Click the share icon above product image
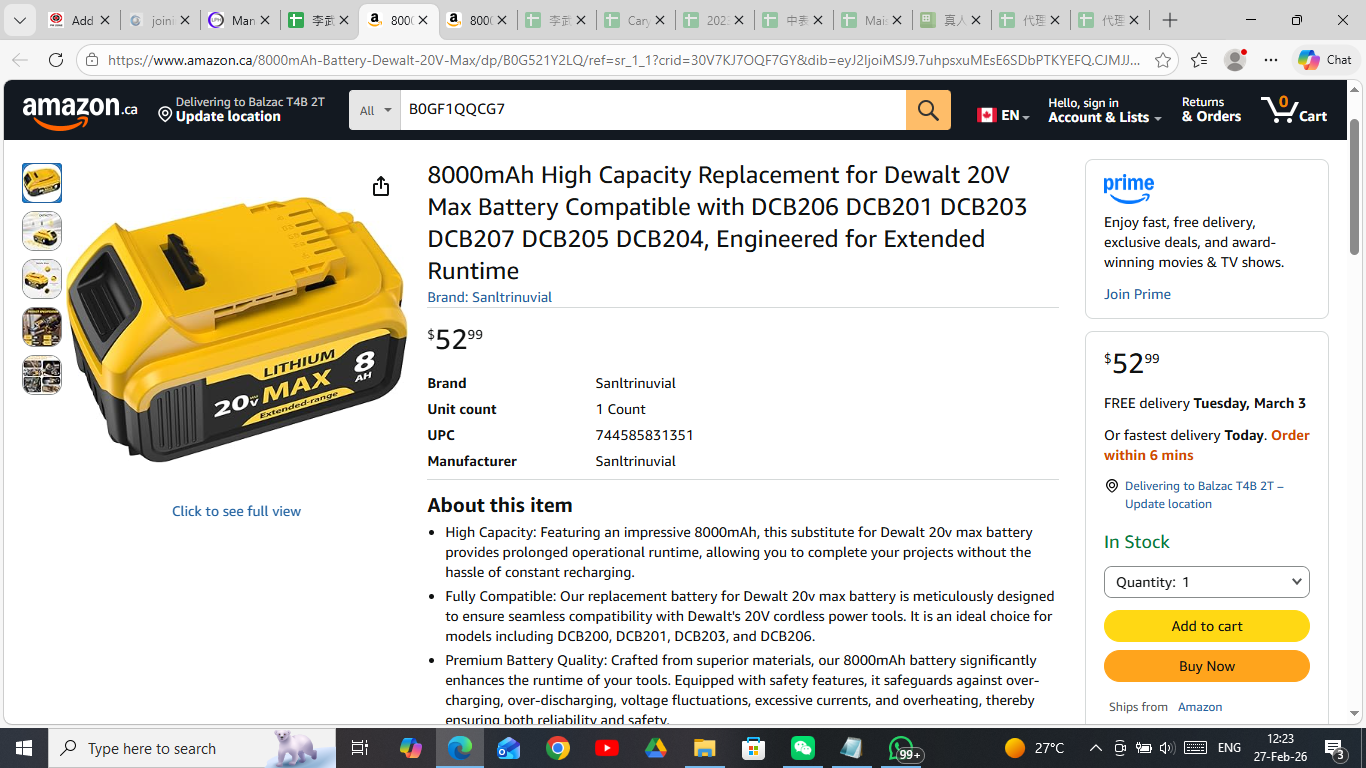This screenshot has width=1366, height=768. click(x=381, y=187)
